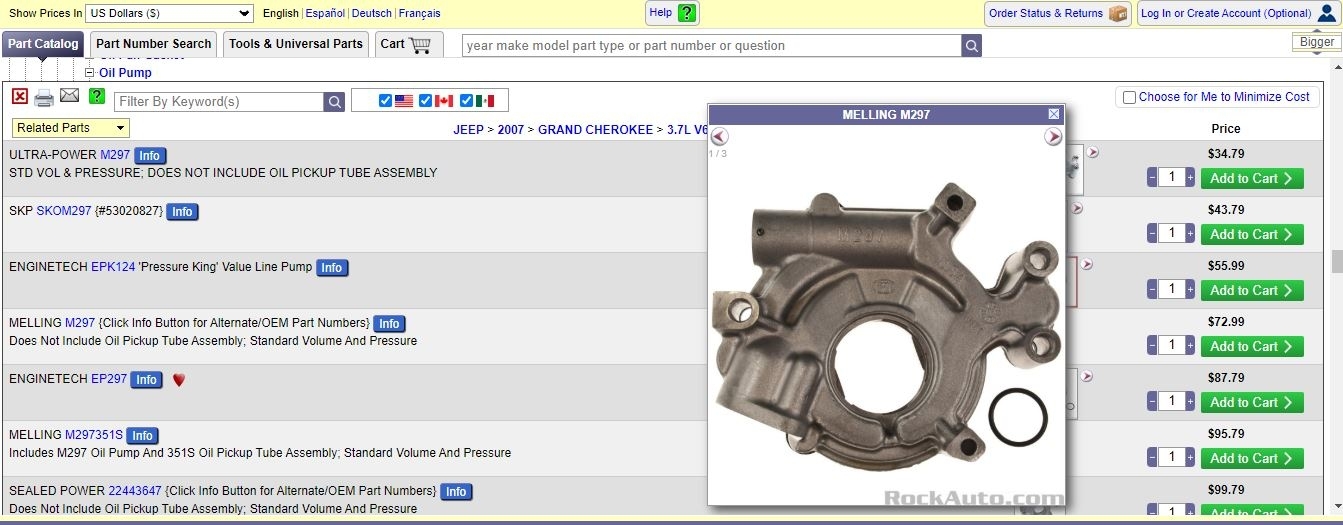This screenshot has height=525, width=1343.
Task: Click Log In or Create Account
Action: pos(1239,14)
